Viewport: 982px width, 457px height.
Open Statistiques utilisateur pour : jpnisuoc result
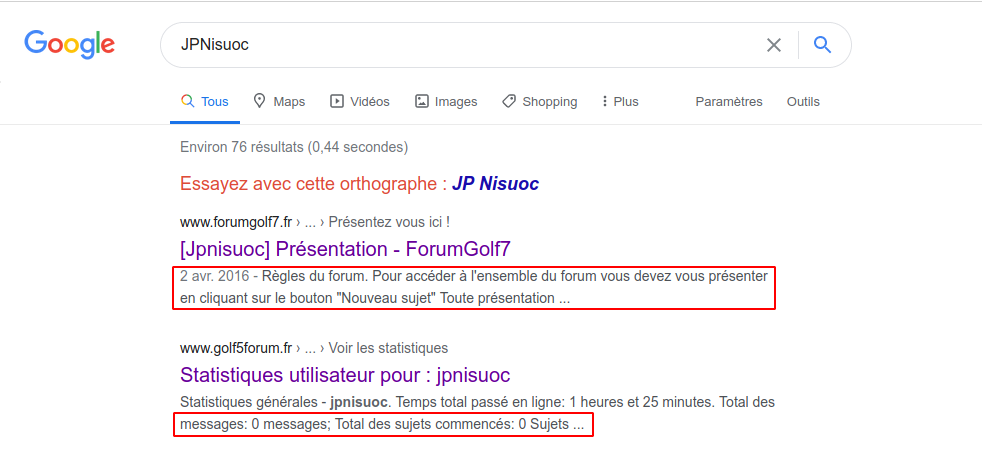tap(345, 375)
